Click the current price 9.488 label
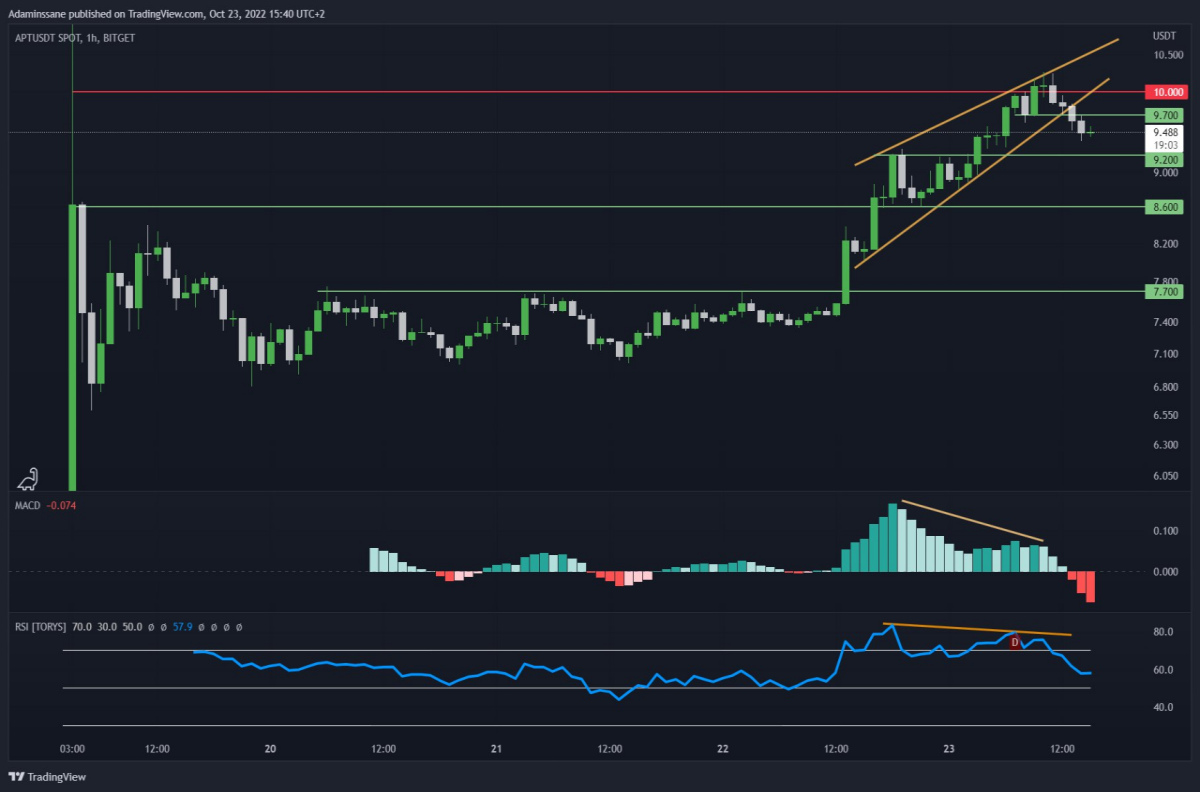 coord(1166,132)
